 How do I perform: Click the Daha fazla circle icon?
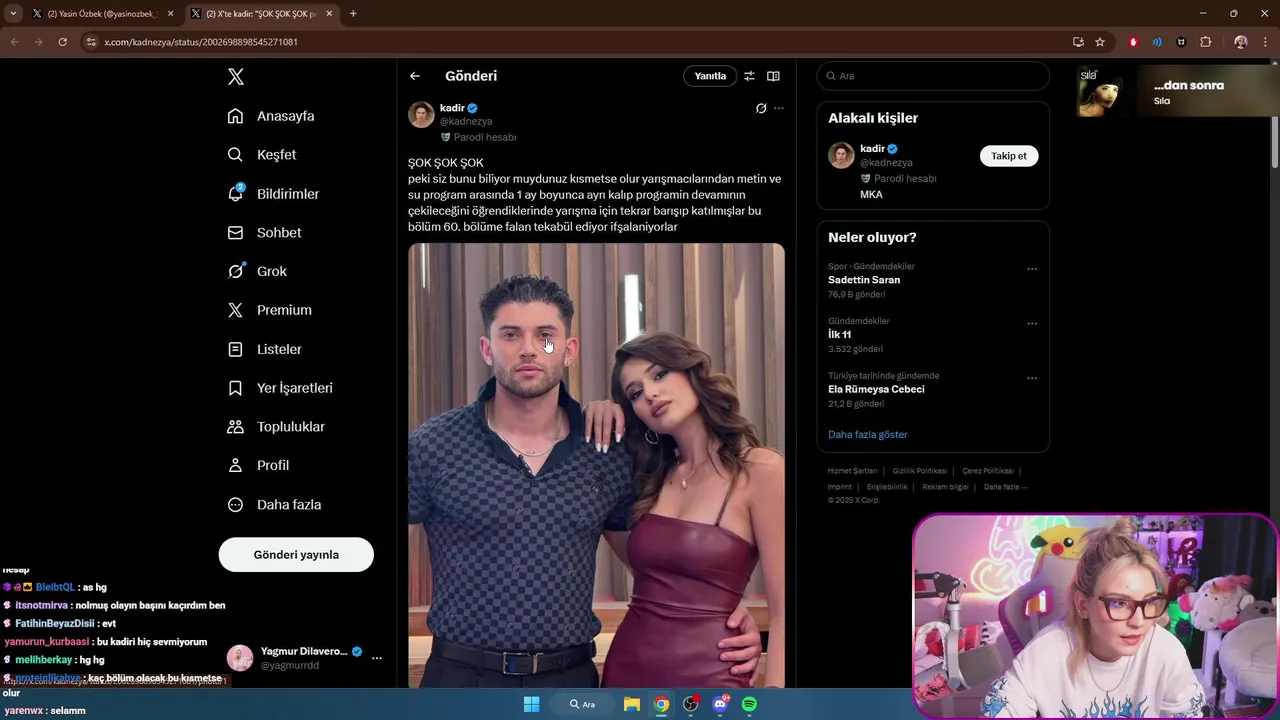[235, 505]
